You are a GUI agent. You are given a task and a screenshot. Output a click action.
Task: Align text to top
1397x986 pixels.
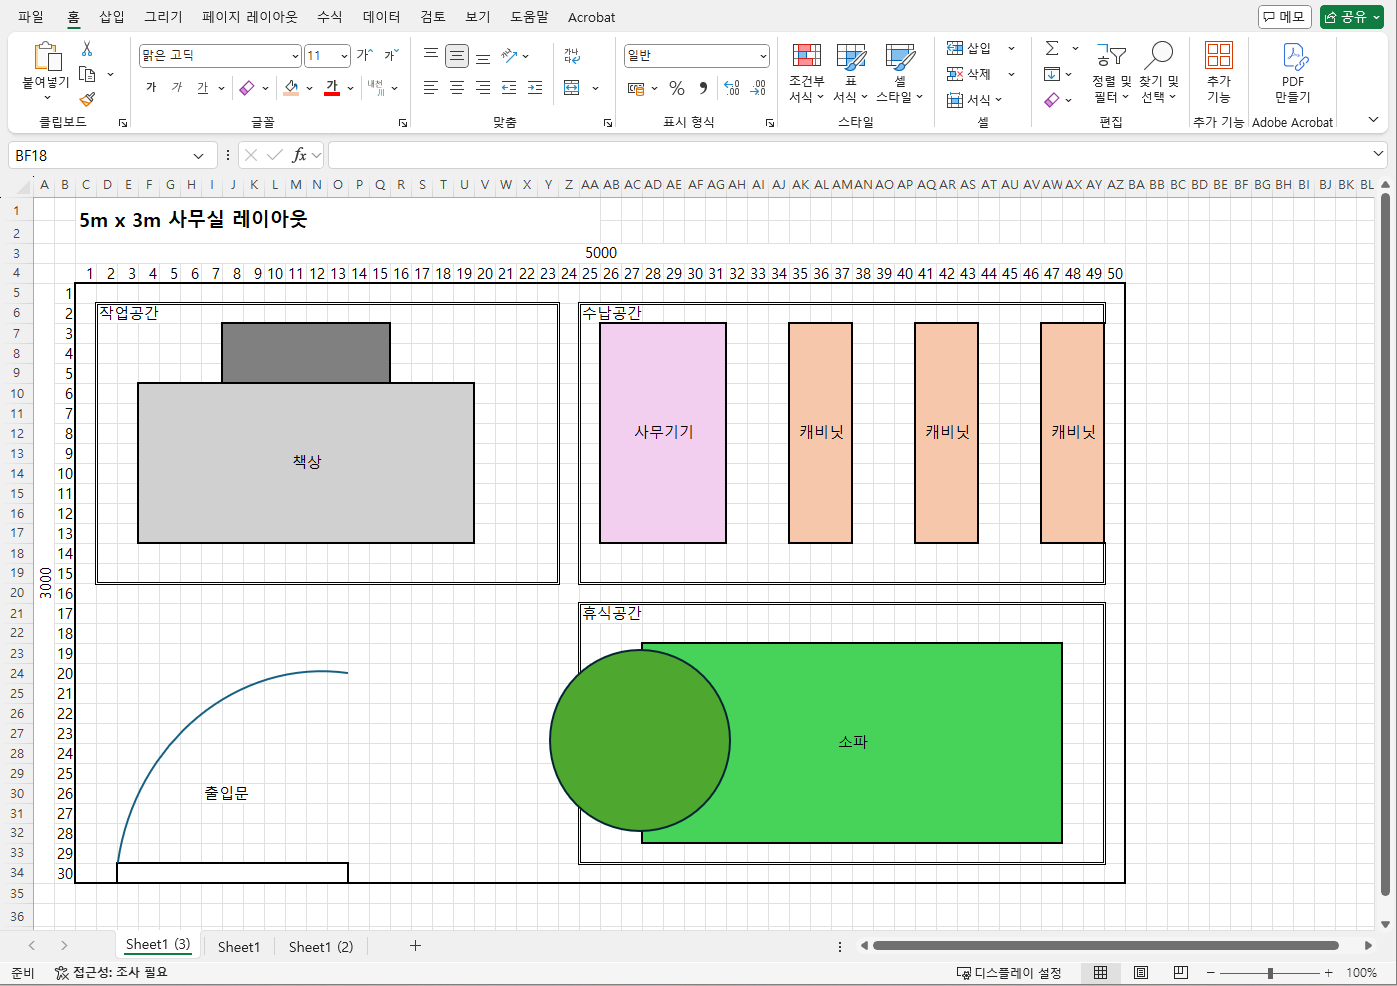pos(431,56)
